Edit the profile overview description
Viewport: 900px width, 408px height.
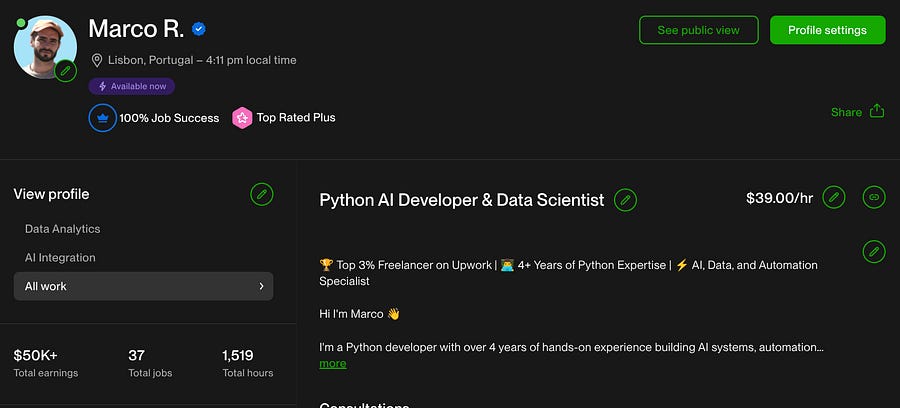tap(874, 251)
